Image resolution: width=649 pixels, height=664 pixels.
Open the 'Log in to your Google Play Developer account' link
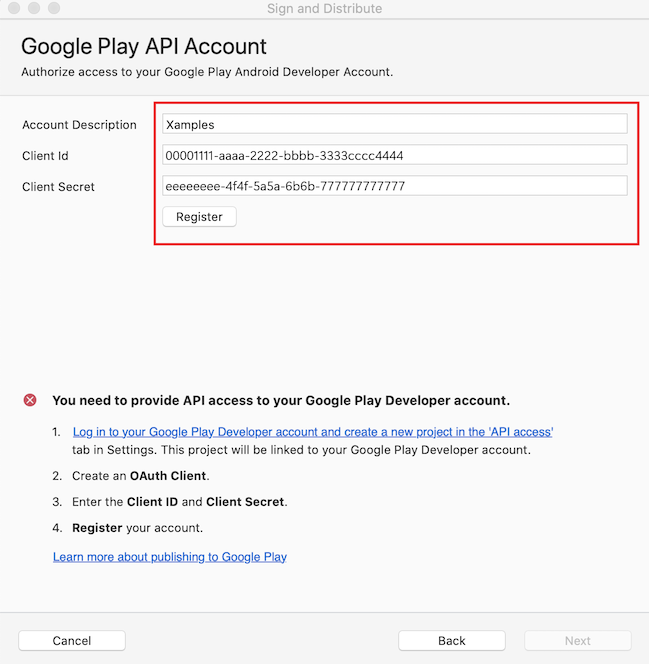pyautogui.click(x=313, y=432)
